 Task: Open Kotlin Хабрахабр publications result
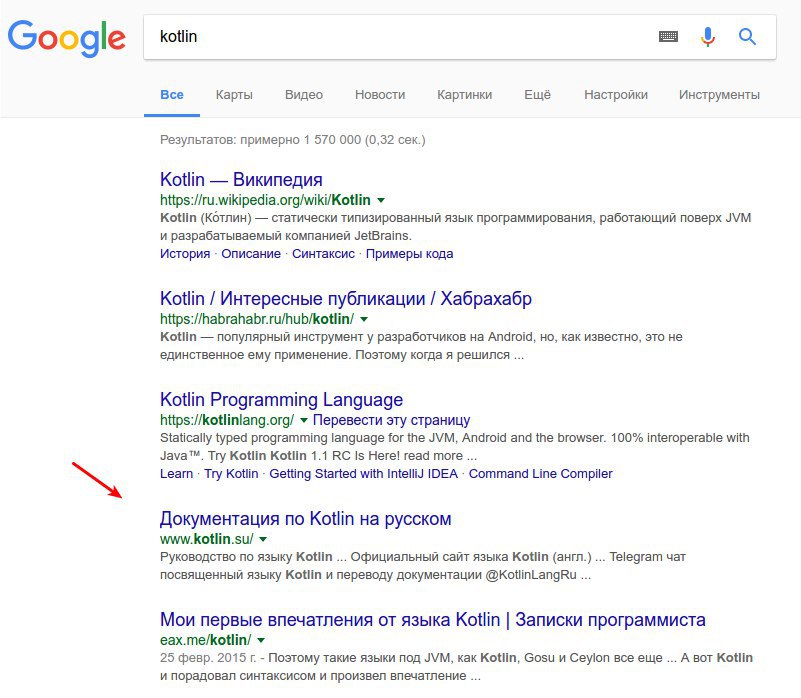click(x=346, y=298)
